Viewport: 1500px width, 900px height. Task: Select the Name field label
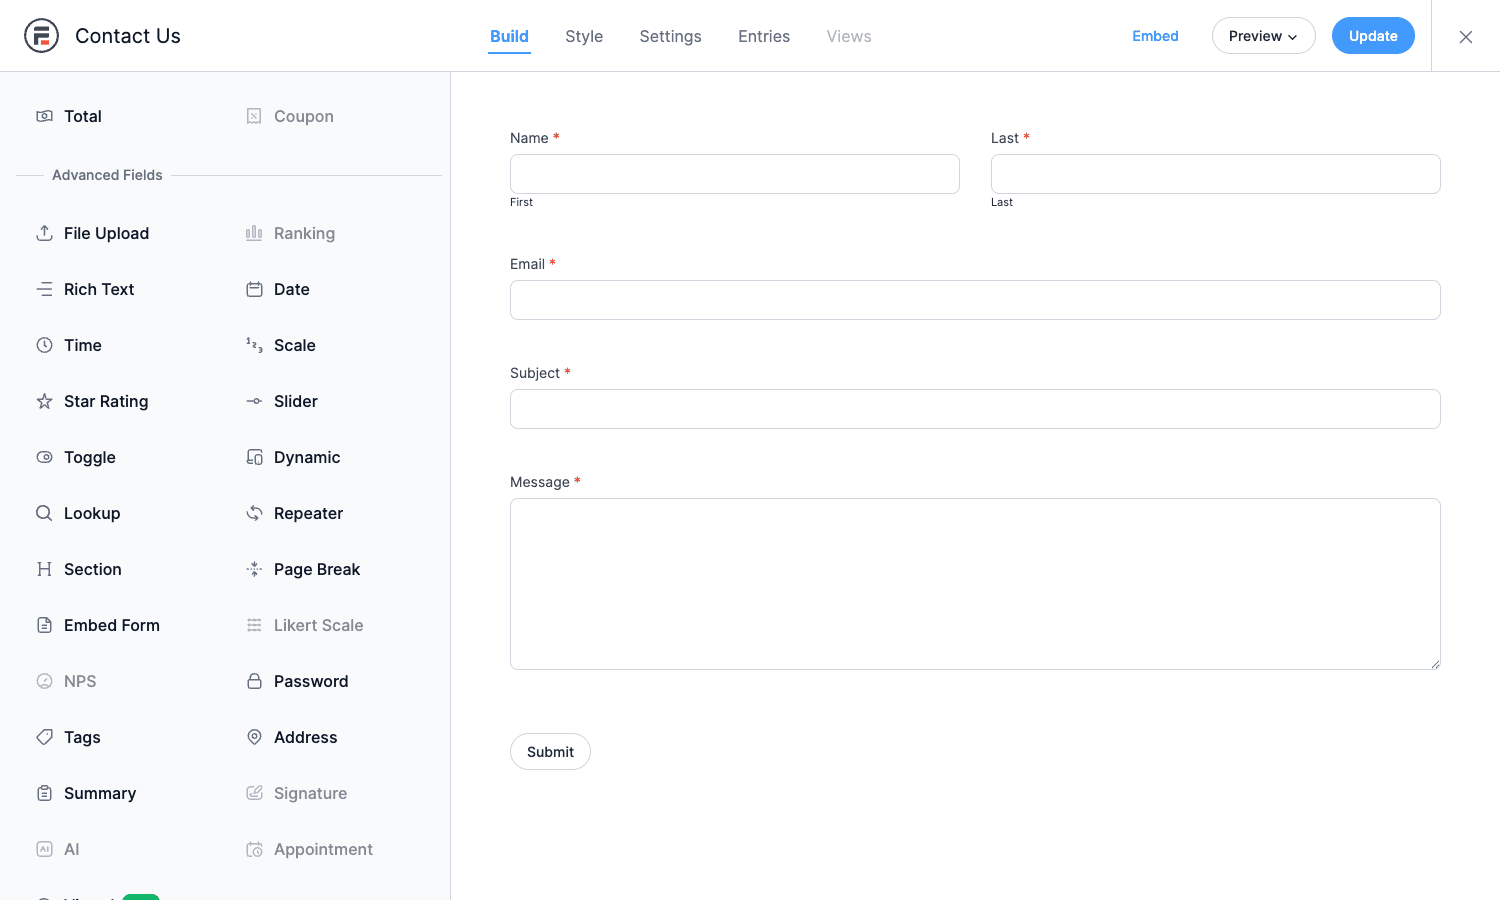tap(529, 138)
